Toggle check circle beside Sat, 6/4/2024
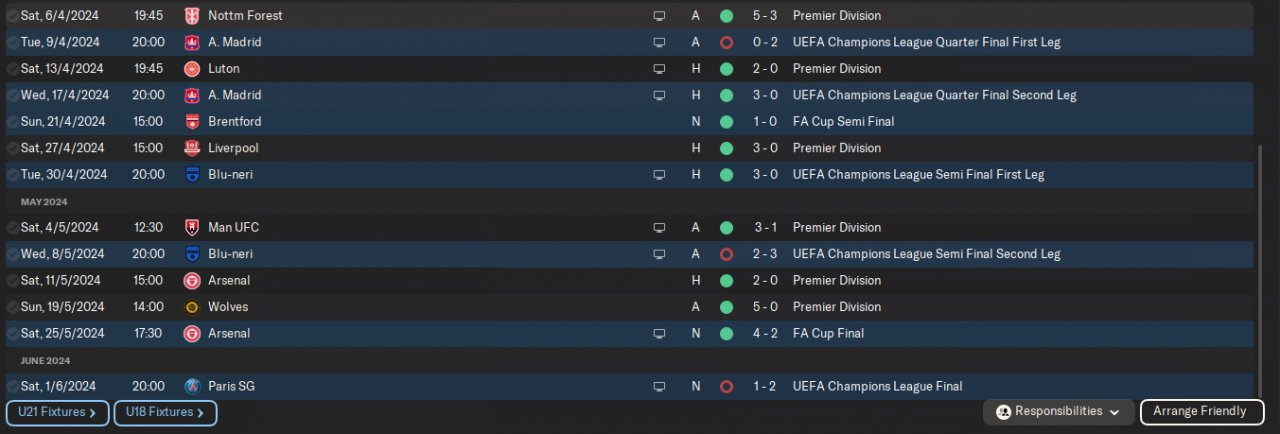The width and height of the screenshot is (1280, 434). (x=13, y=16)
